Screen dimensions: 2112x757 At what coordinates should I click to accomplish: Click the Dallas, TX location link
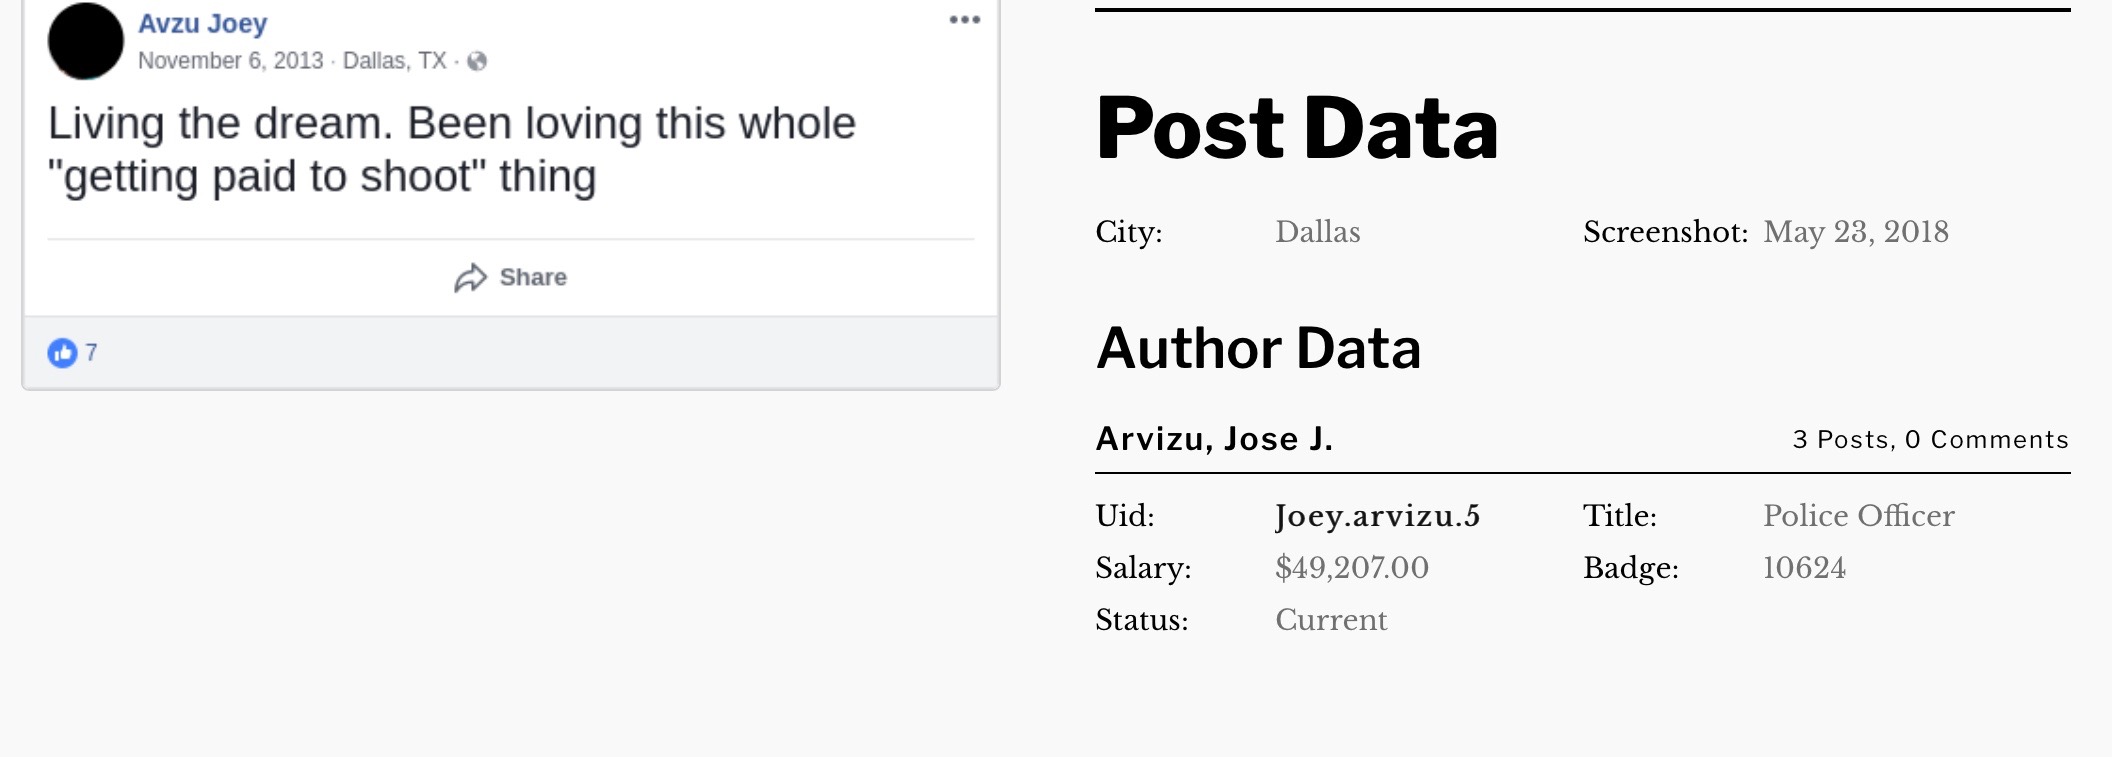[x=394, y=61]
